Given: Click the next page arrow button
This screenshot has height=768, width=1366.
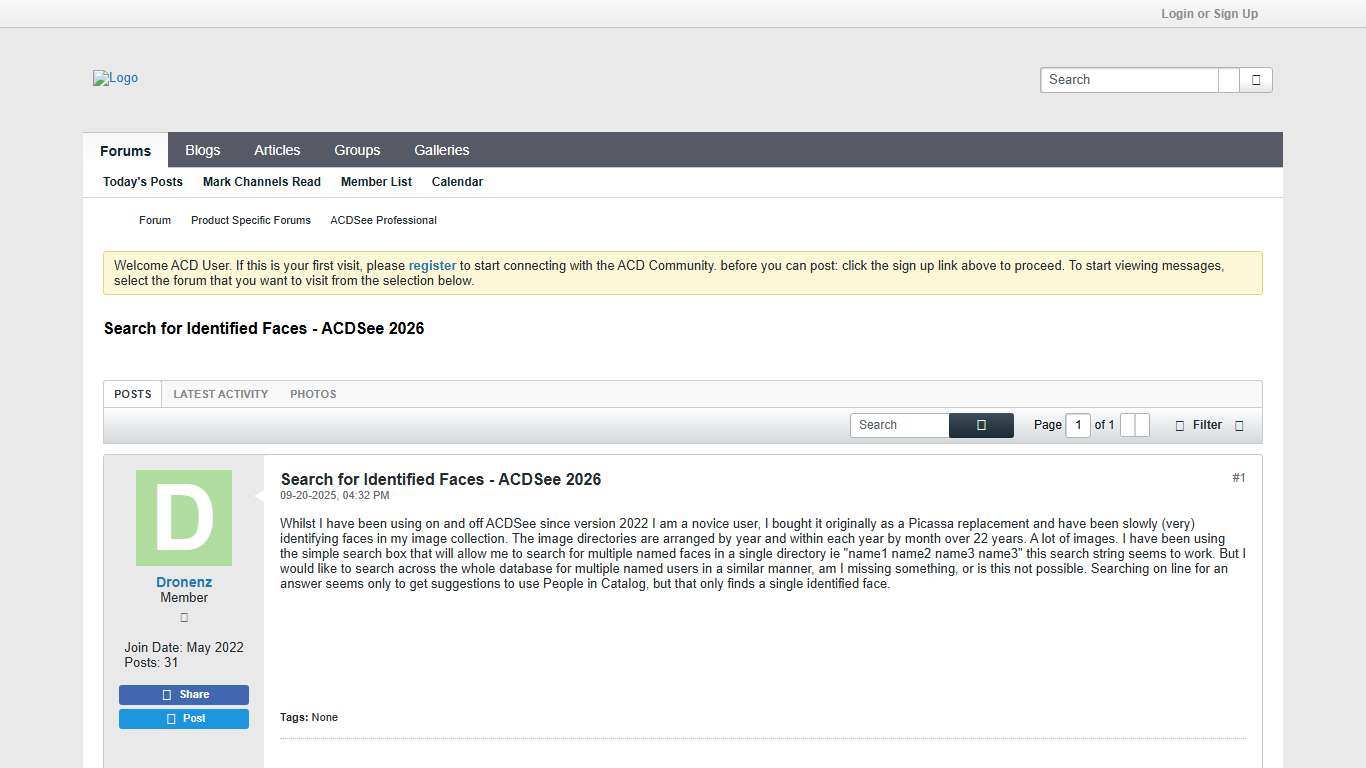Looking at the screenshot, I should coord(1142,425).
